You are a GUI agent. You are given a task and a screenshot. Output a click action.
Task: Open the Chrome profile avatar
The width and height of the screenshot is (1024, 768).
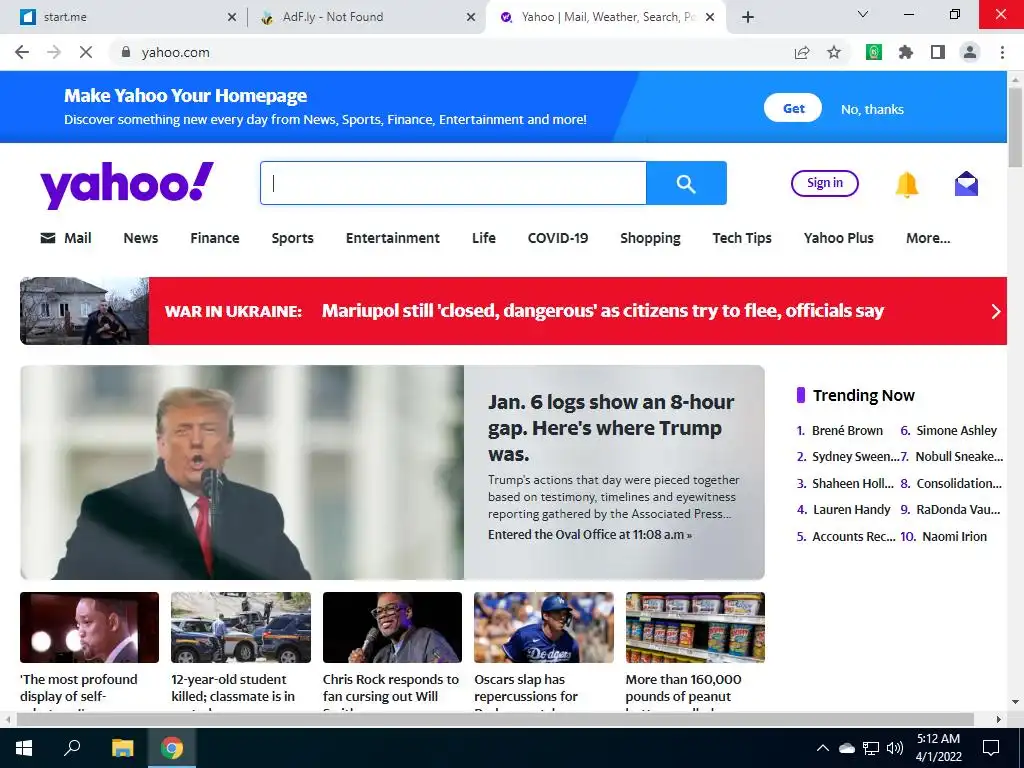tap(970, 52)
